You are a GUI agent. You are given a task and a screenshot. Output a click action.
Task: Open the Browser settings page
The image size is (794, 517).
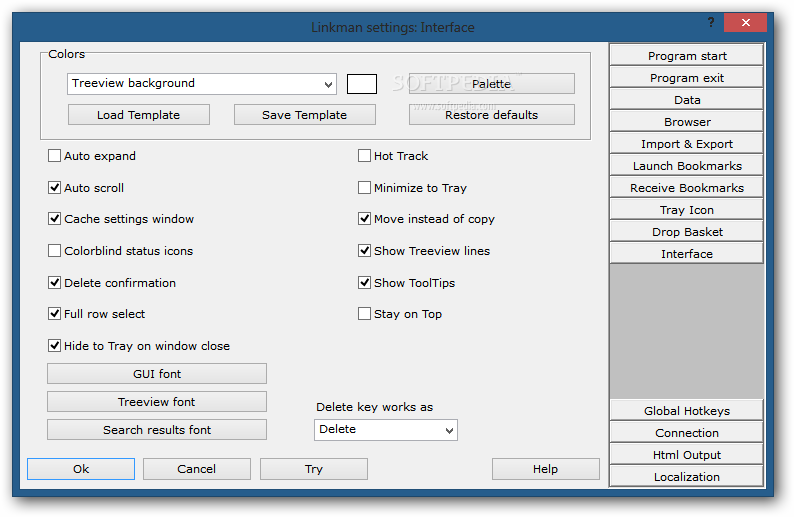tap(686, 122)
